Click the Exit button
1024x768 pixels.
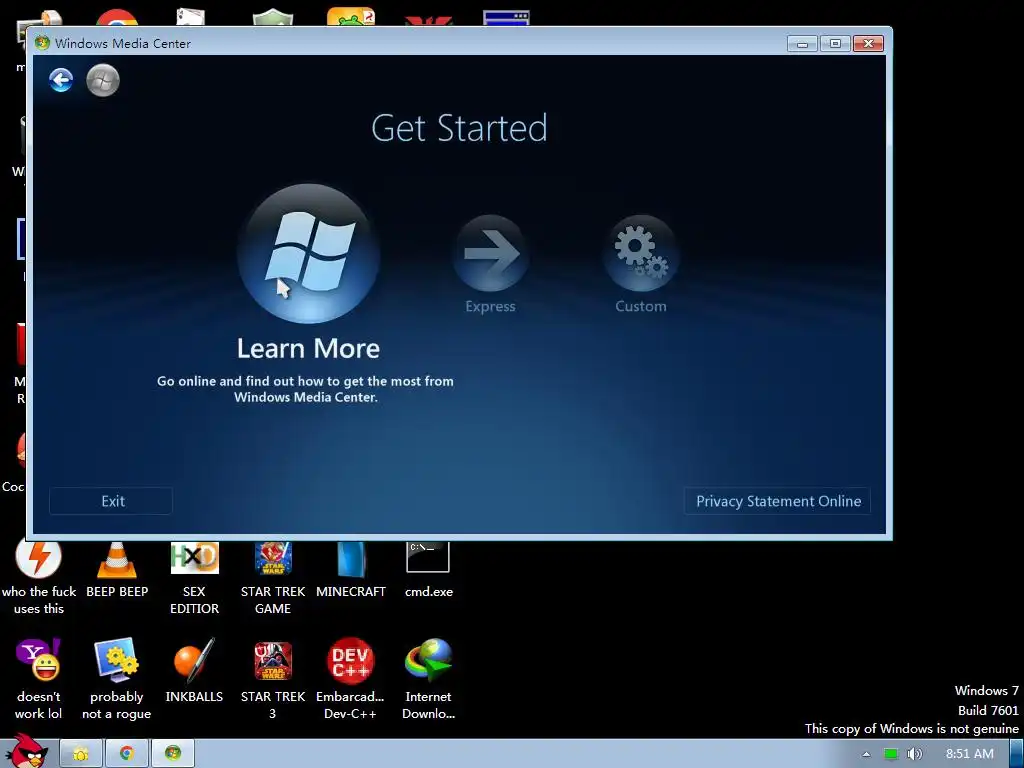111,501
